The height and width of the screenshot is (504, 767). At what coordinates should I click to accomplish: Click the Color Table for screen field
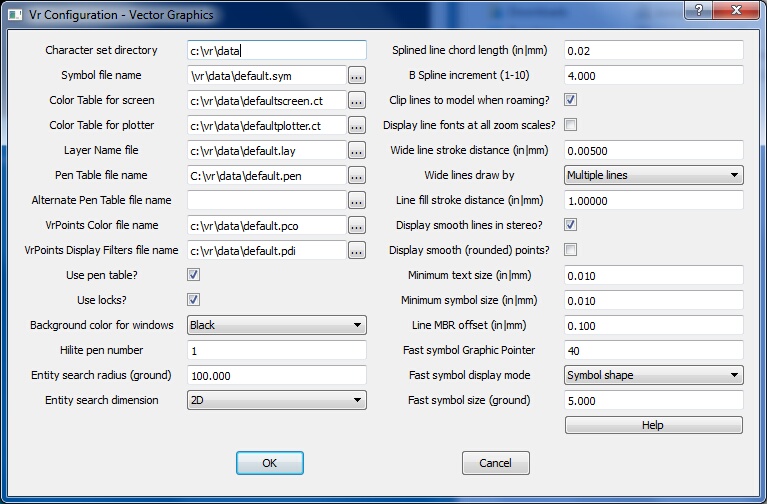(x=267, y=101)
